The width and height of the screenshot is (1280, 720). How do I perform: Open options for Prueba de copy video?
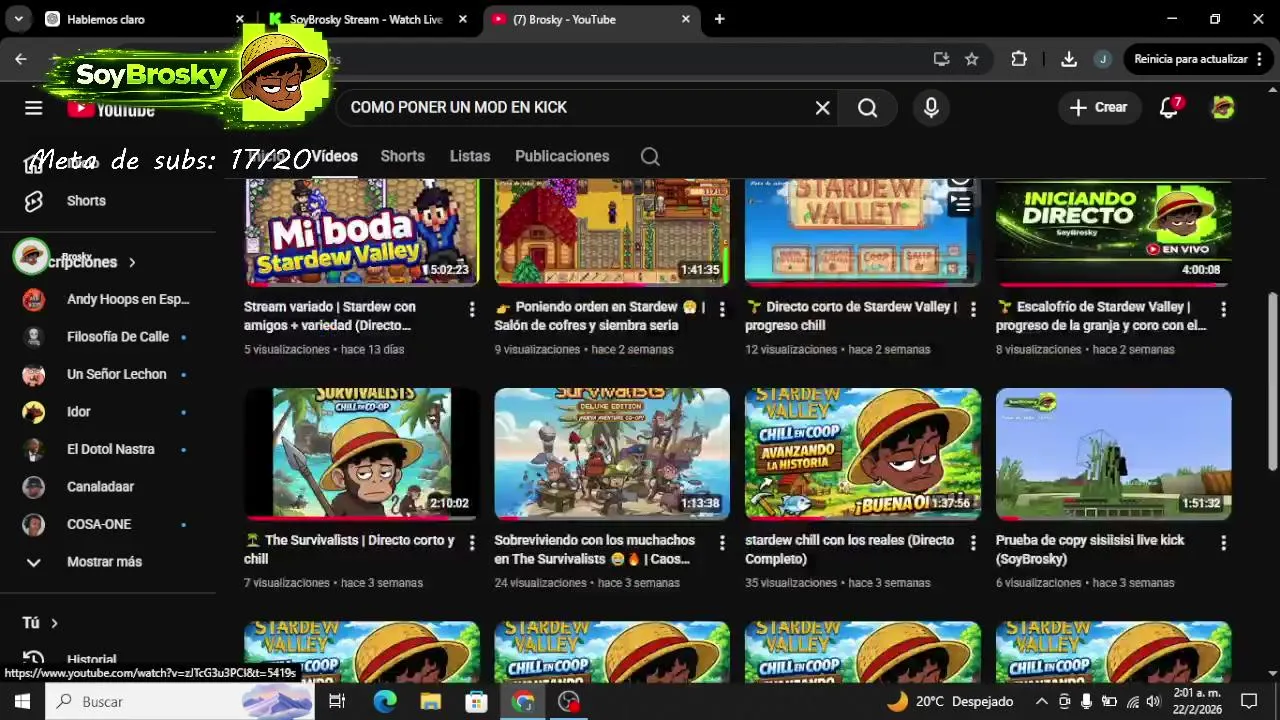[1223, 543]
